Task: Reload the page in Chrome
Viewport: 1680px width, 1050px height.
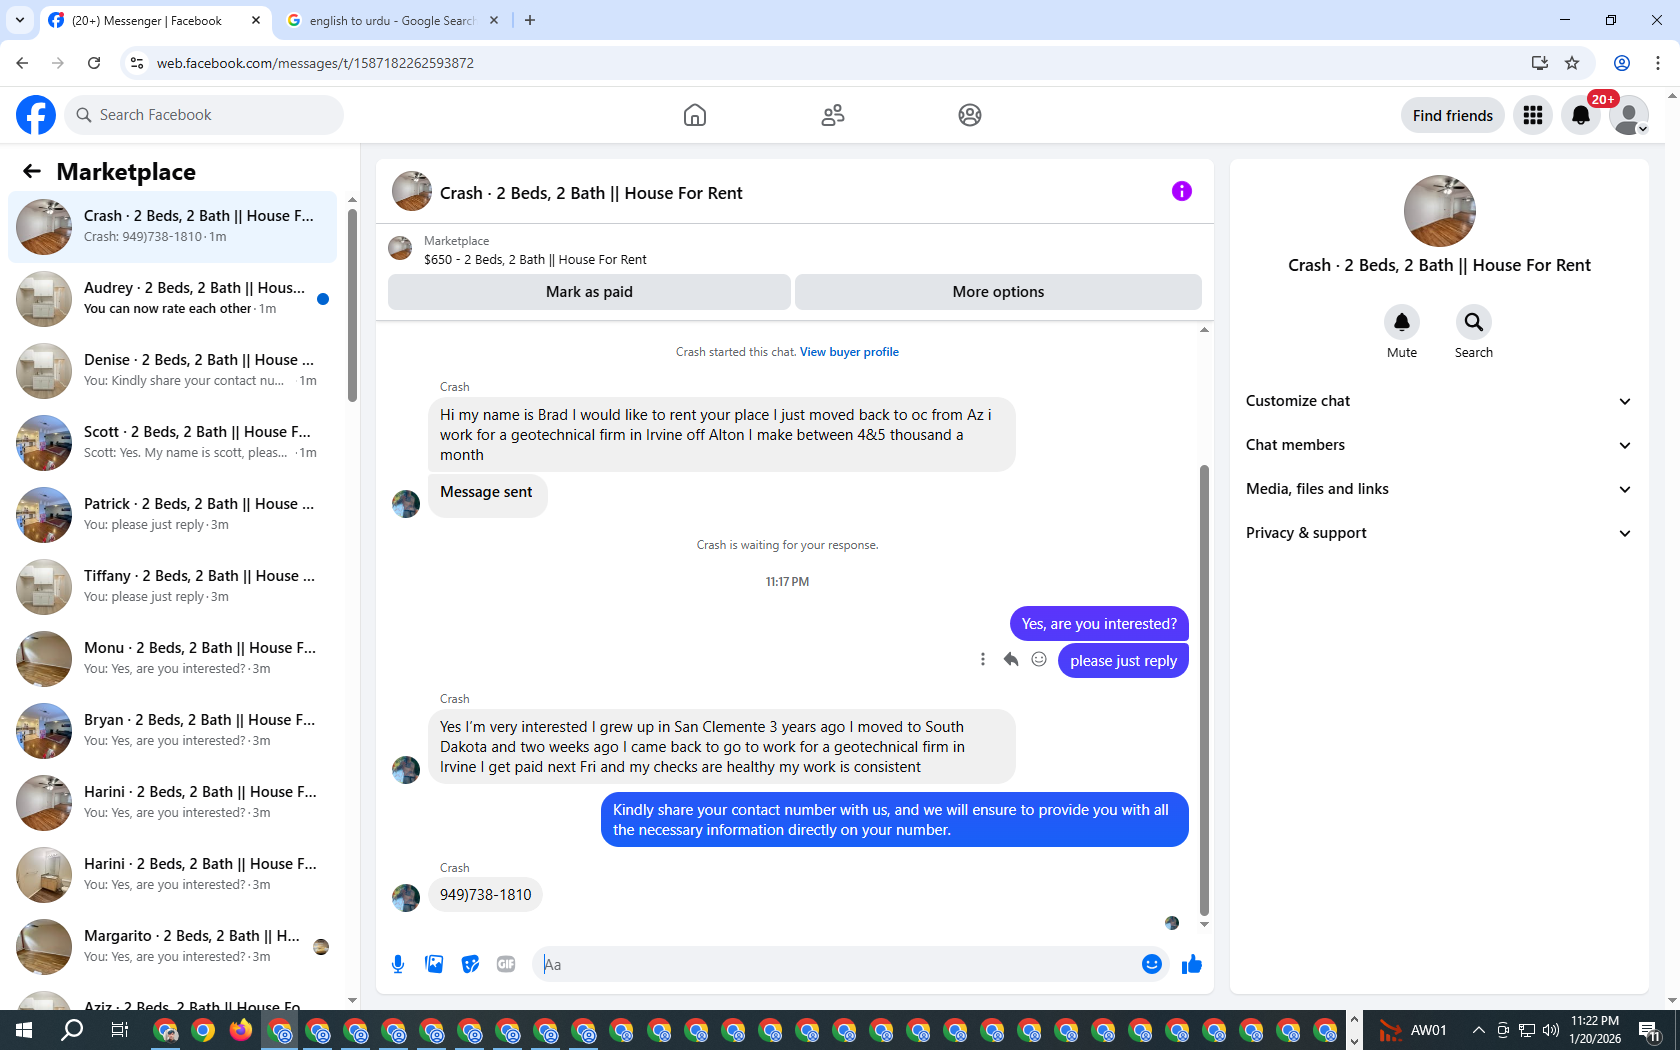Action: pos(94,63)
